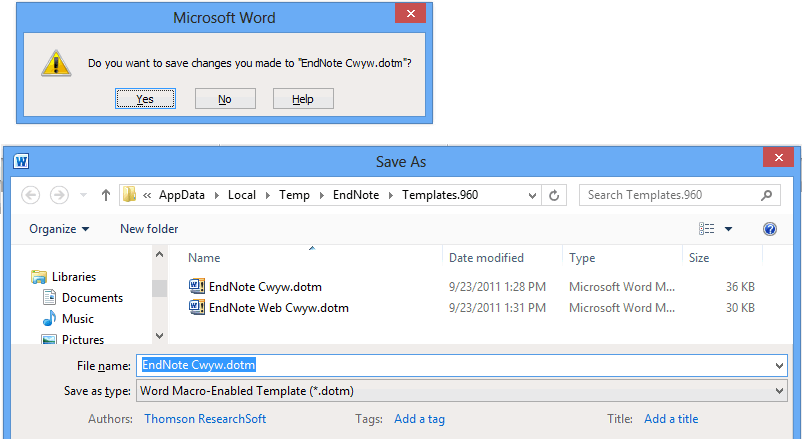Select file EndNote Cwyw.dotm
The width and height of the screenshot is (803, 439).
(265, 287)
